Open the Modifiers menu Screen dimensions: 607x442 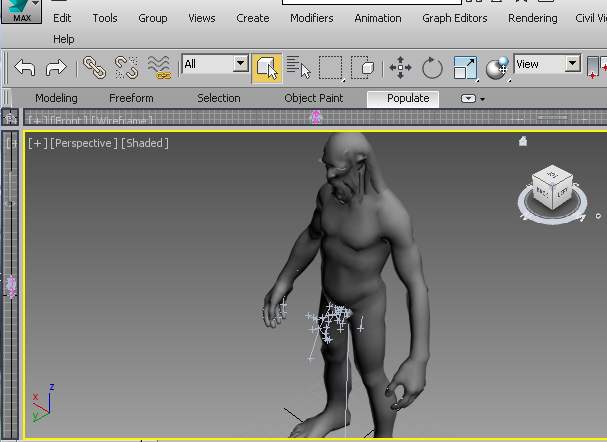coord(312,18)
